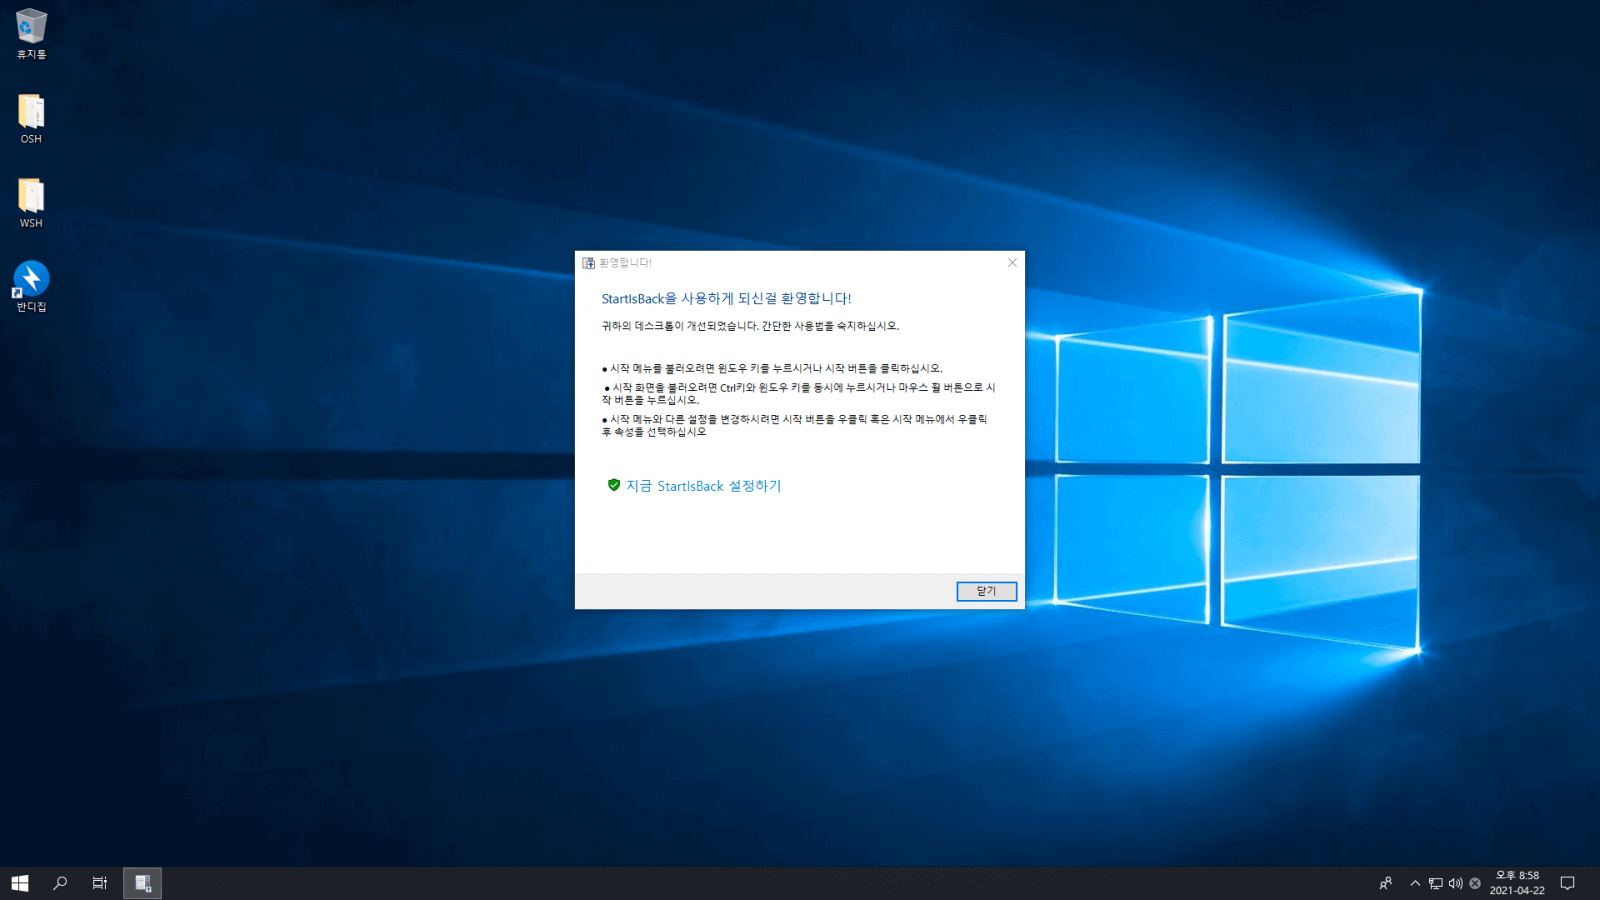
Task: Expand the hidden system tray icons chevron
Action: pos(1415,883)
